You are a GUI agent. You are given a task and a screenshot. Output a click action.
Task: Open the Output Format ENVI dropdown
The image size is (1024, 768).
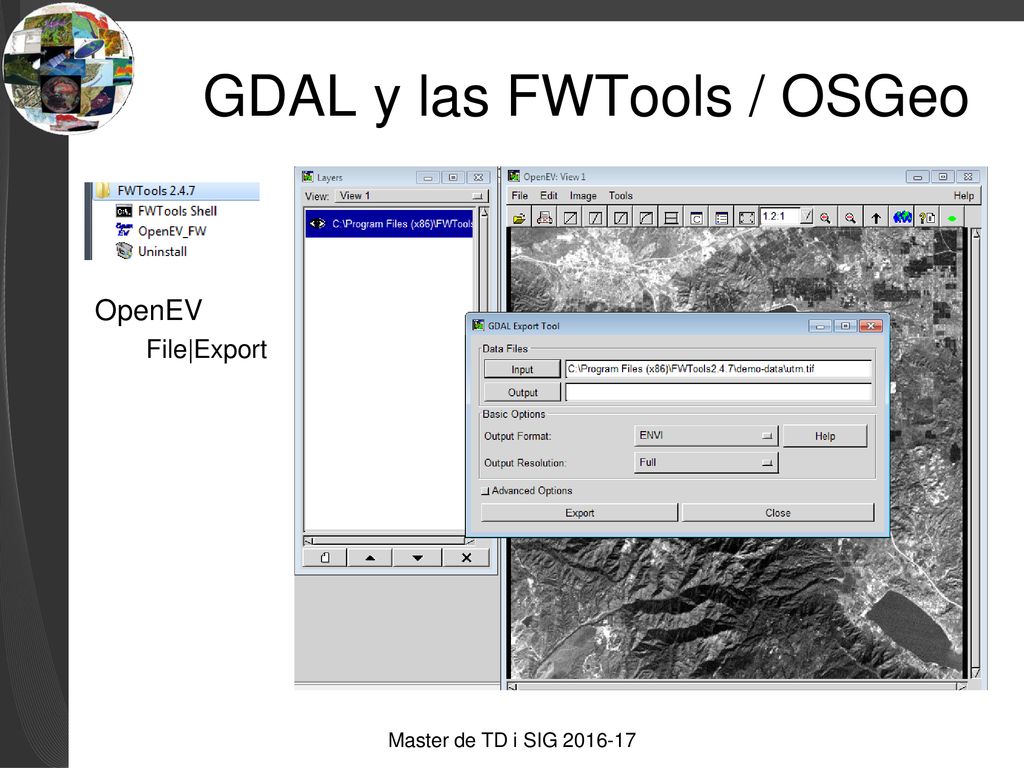706,436
